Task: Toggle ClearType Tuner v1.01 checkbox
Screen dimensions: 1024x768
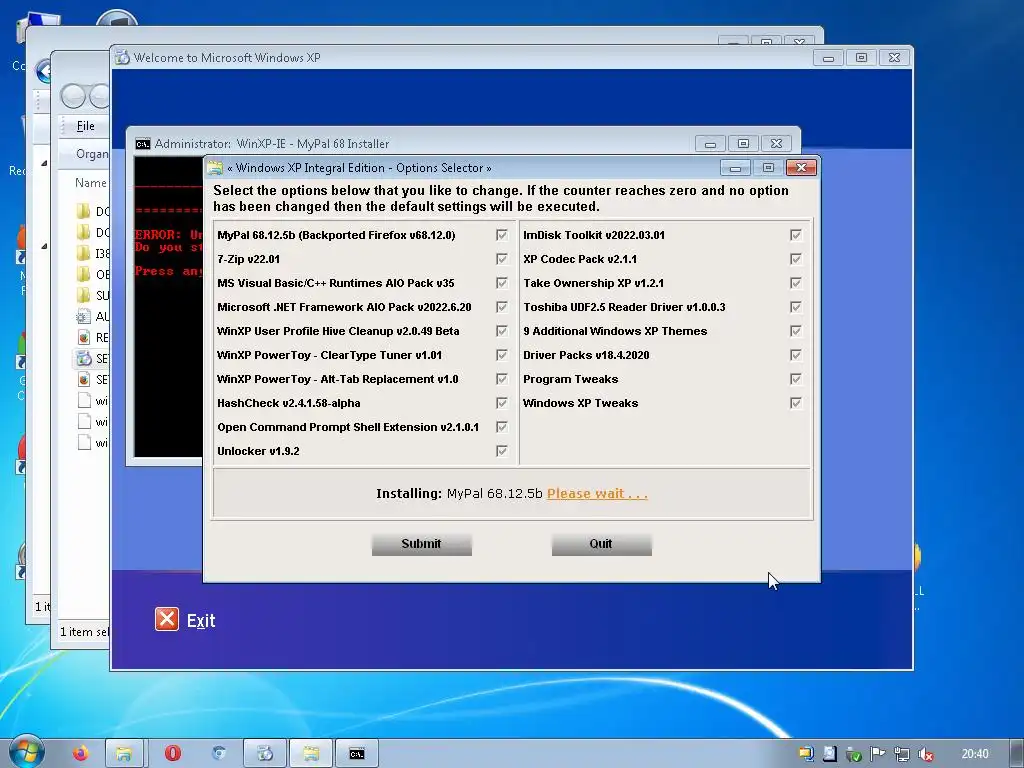Action: pos(502,355)
